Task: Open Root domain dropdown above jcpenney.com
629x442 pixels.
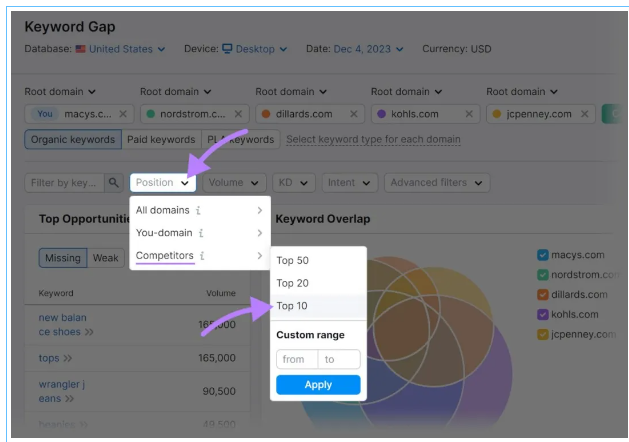Action: [x=522, y=92]
